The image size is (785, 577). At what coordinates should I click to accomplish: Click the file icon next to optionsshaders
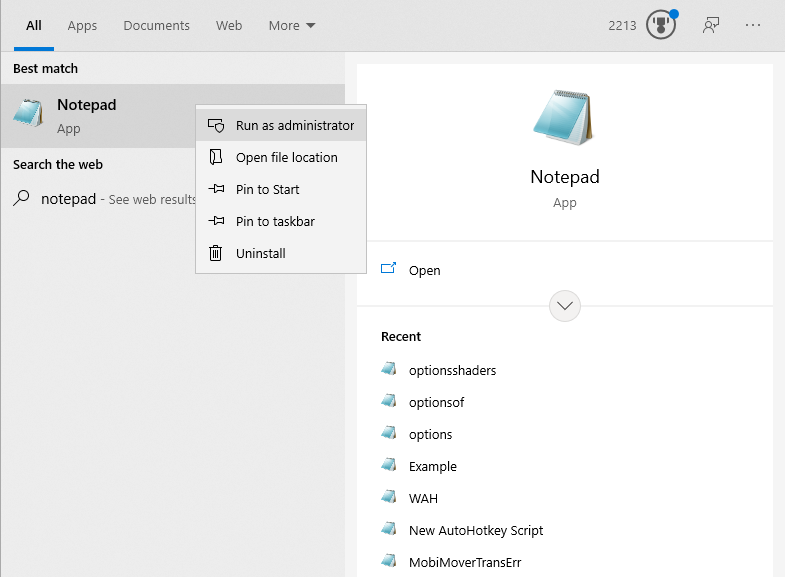pos(388,369)
